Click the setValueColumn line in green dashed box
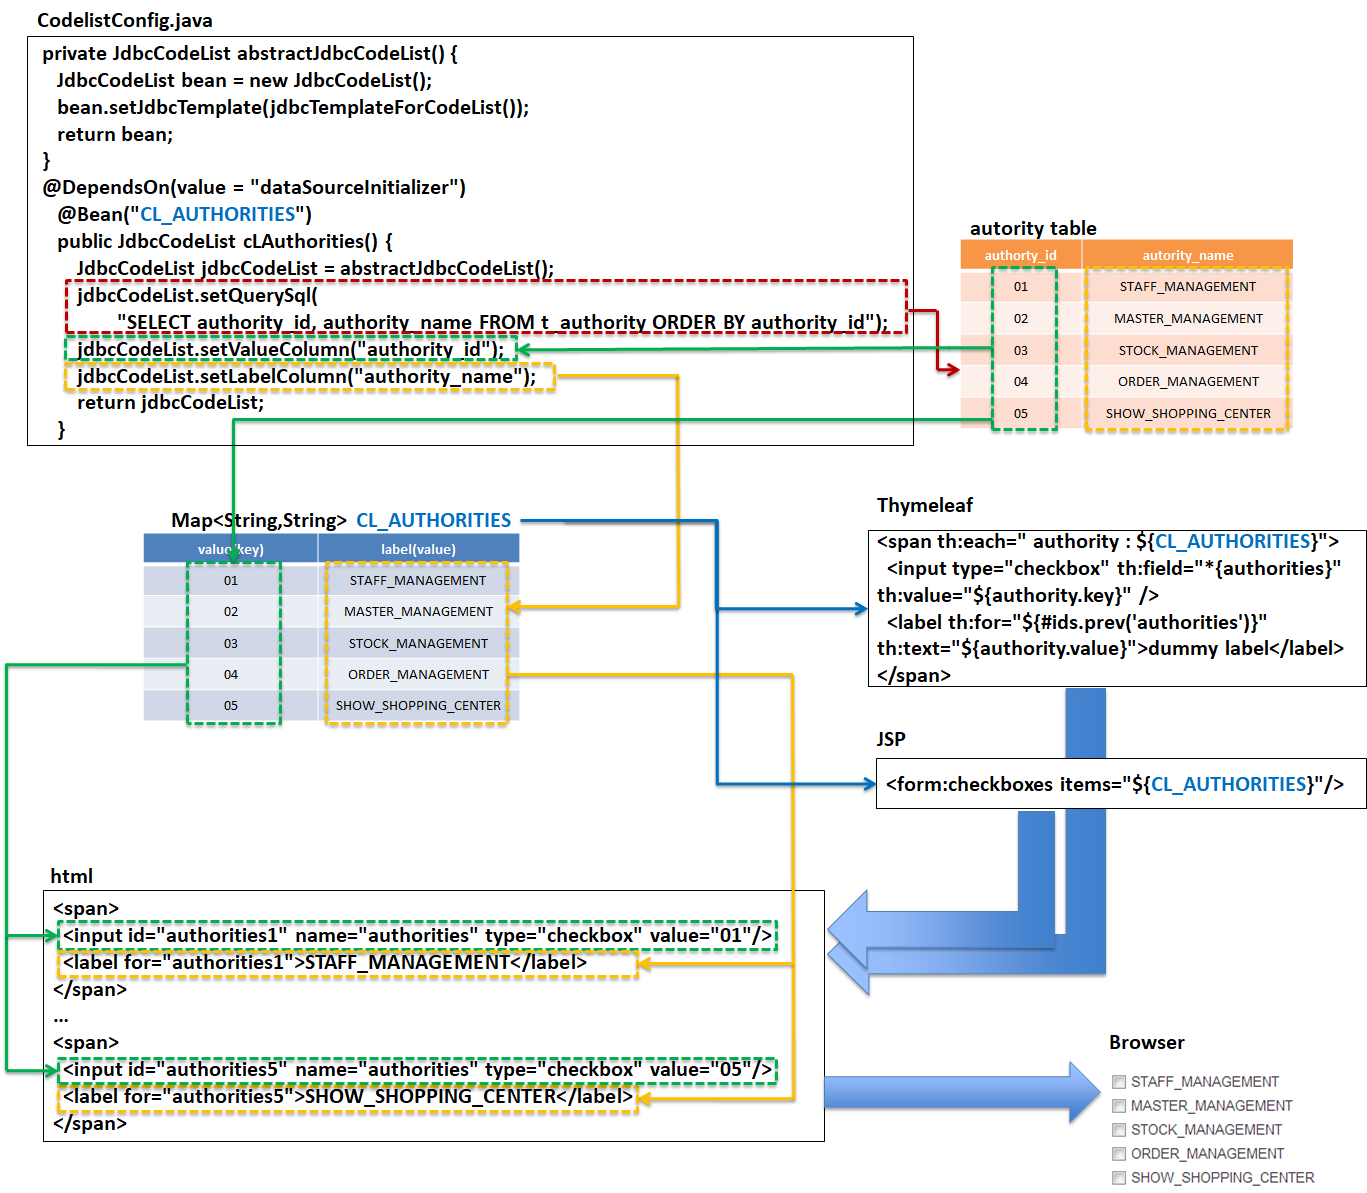 click(x=290, y=349)
